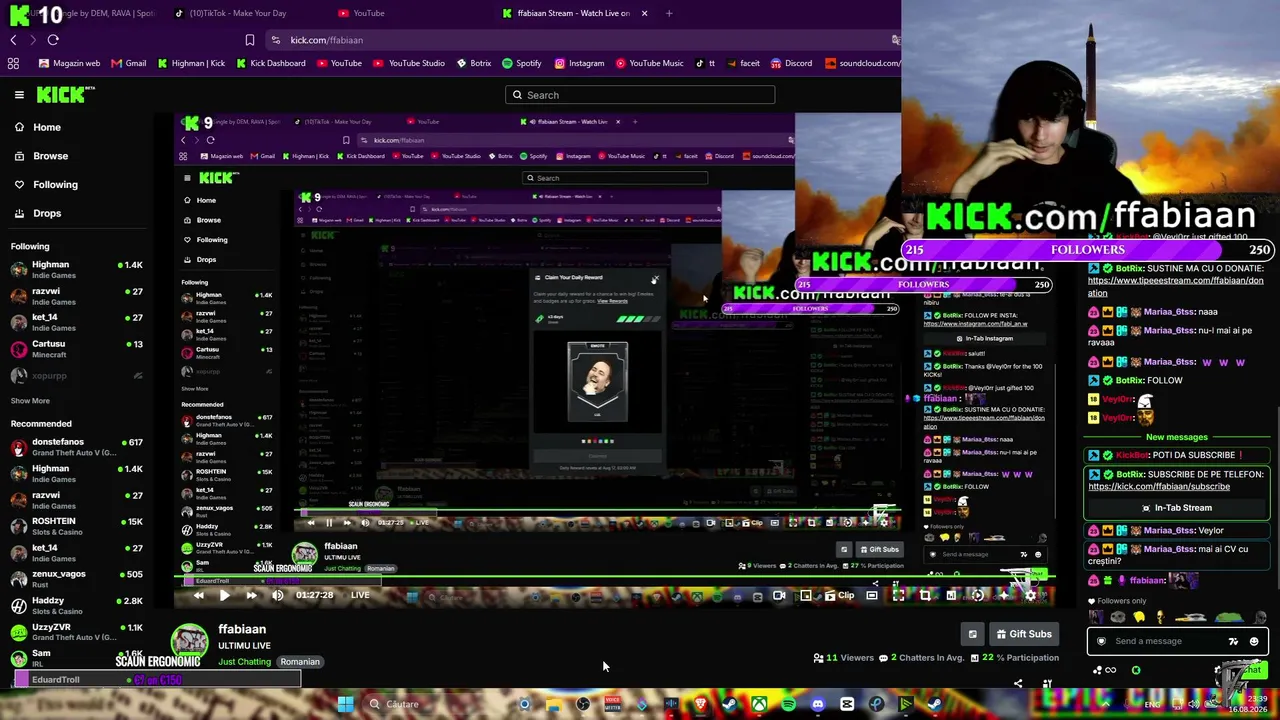This screenshot has height=720, width=1280.
Task: Open the Kick Dashboard bookmark
Action: [271, 63]
